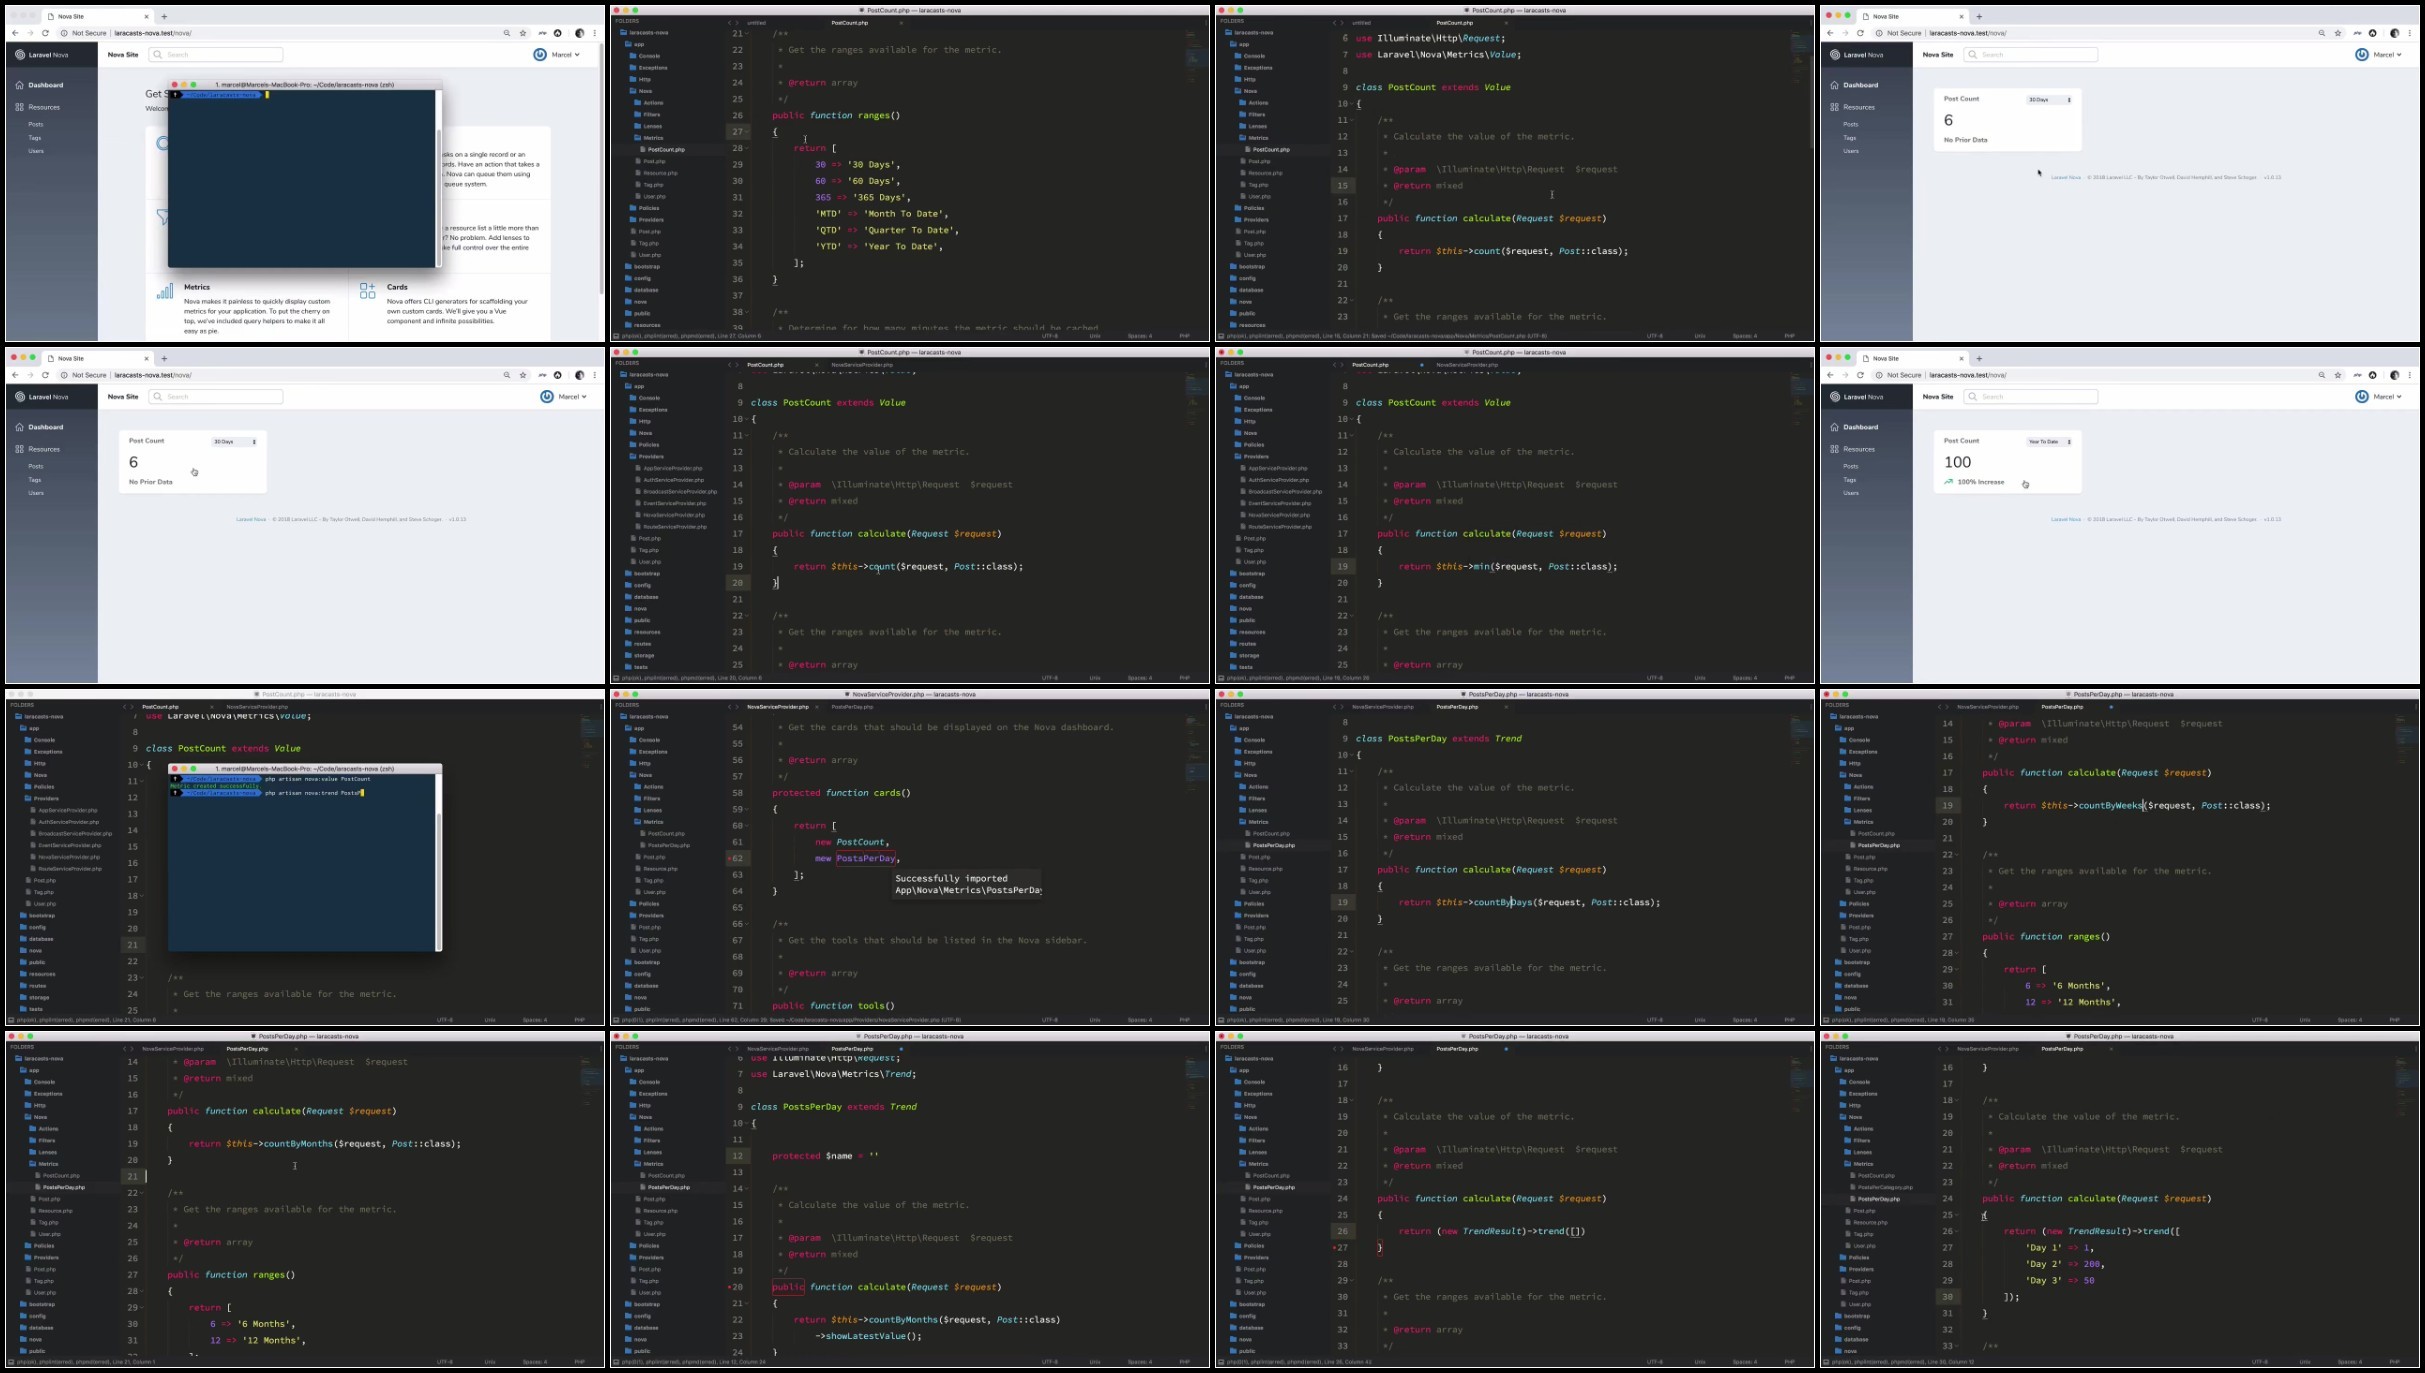Screen dimensions: 2425x1373
Task: Click search magnifier in Post Count 100 Nova header
Action: pos(1973,397)
